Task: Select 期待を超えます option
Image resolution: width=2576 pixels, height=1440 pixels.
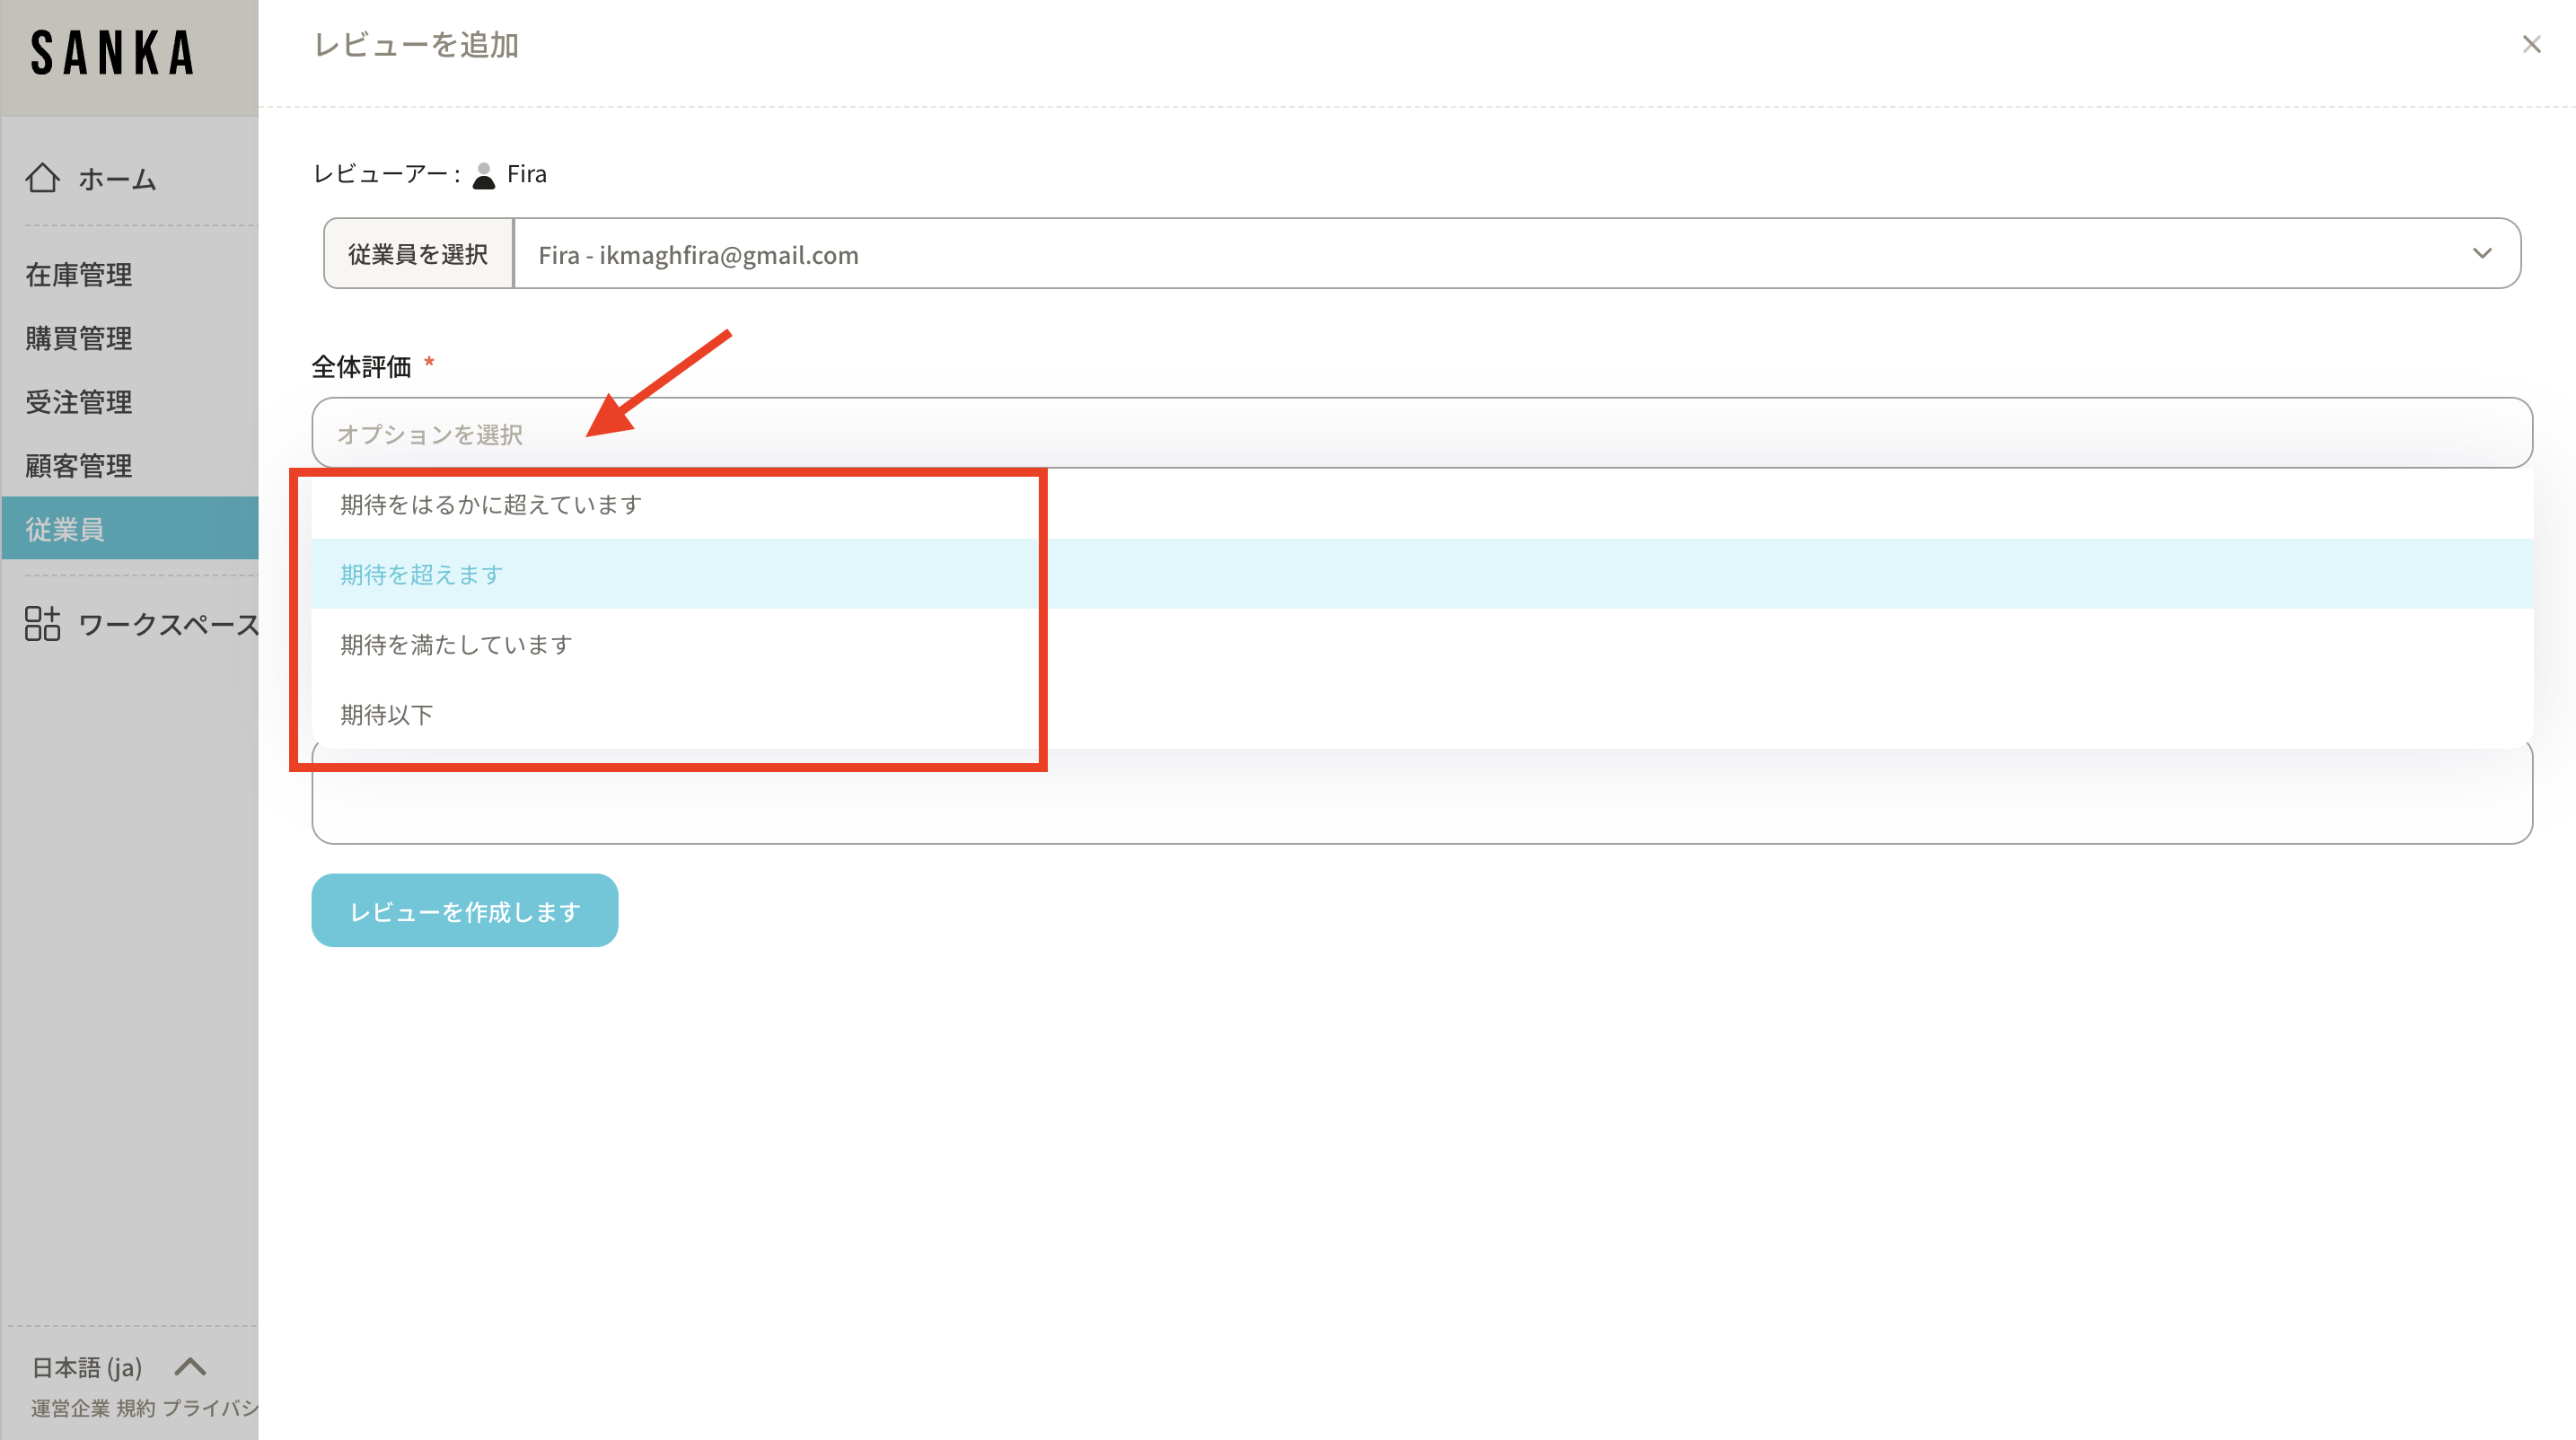Action: click(421, 575)
